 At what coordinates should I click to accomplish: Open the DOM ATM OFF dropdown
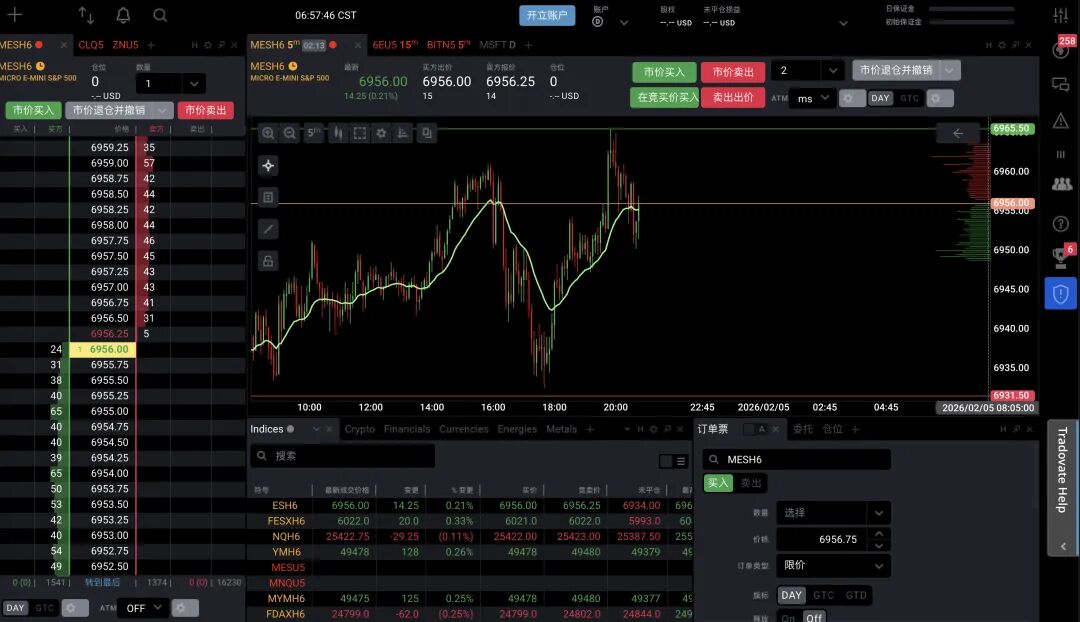144,608
